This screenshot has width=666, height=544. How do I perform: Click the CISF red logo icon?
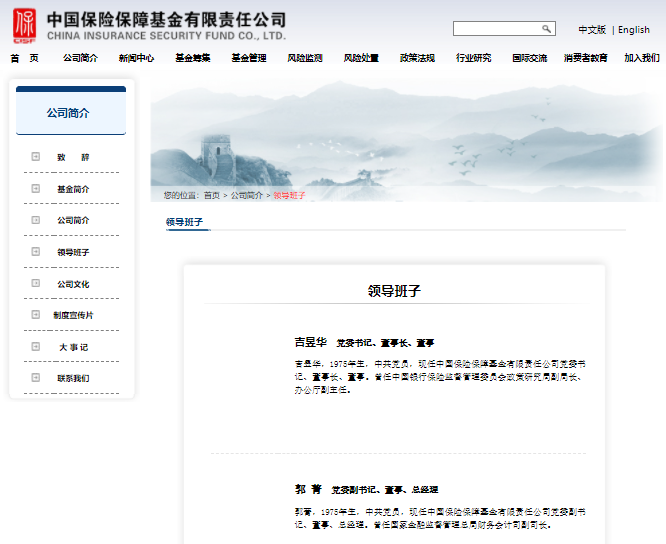click(24, 26)
